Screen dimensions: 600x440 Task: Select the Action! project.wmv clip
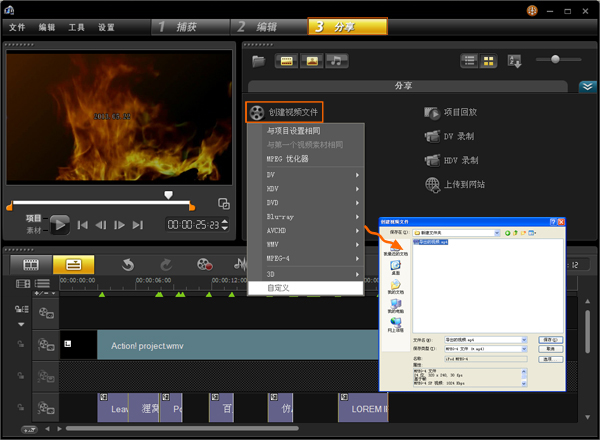point(237,345)
